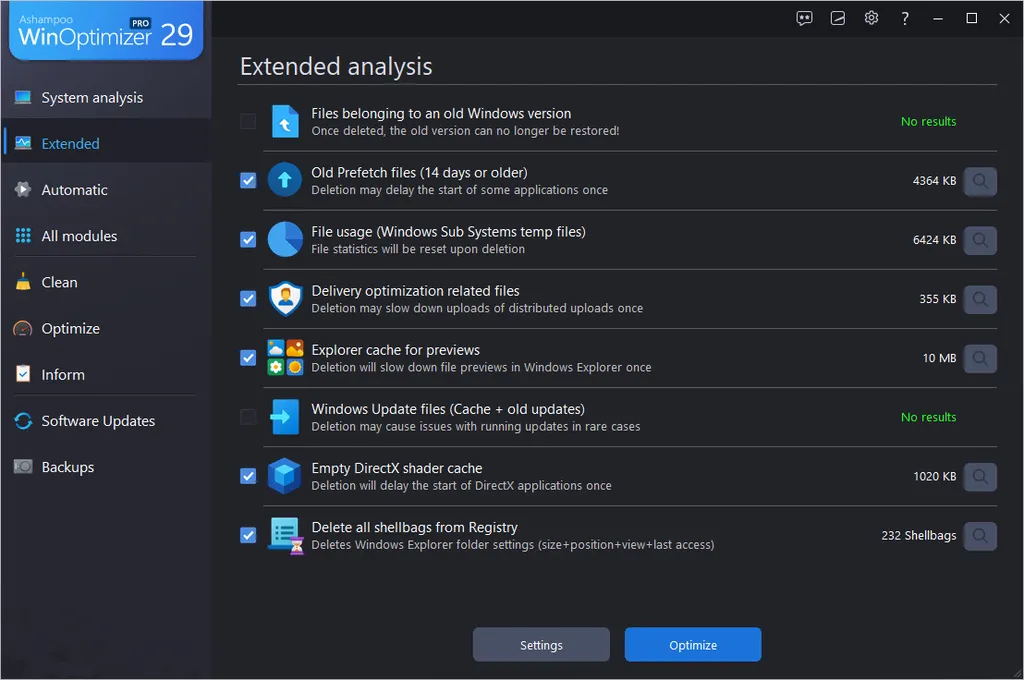
Task: Click the Inform clipboard icon
Action: click(23, 374)
